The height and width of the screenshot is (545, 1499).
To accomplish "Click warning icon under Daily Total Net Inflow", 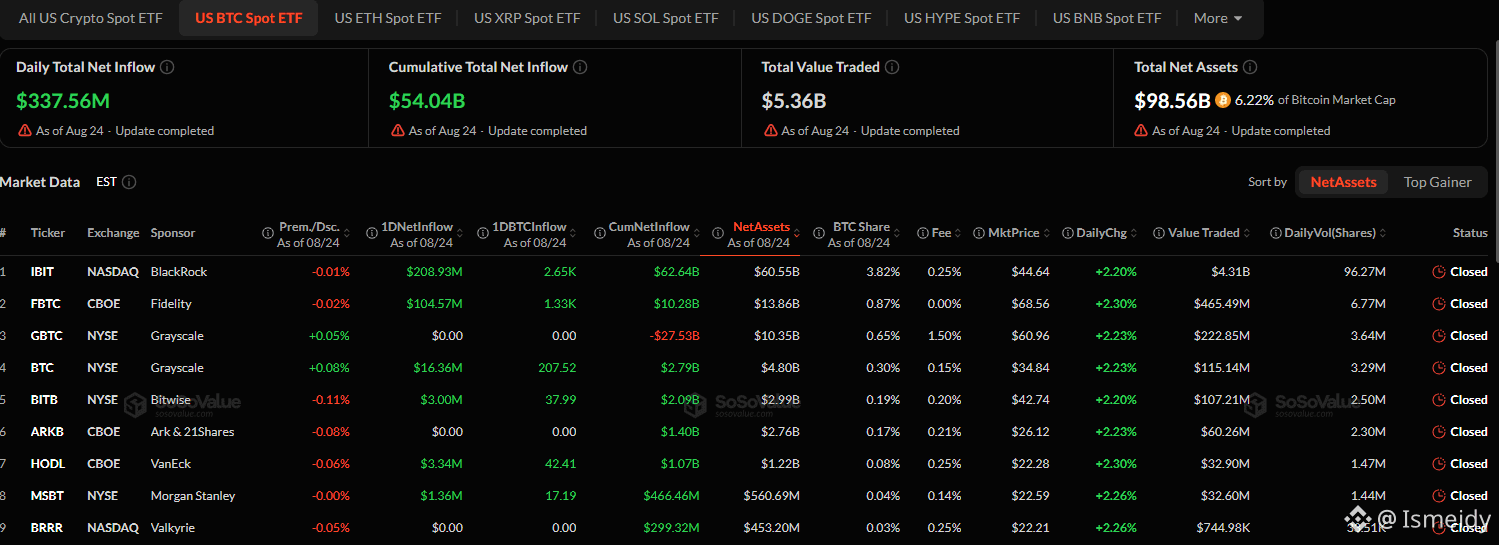I will tap(25, 131).
